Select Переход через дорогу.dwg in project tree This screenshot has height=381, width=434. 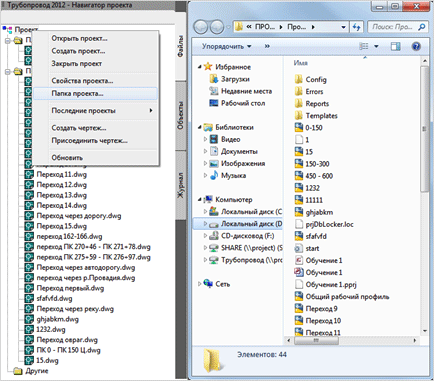[x=79, y=216]
